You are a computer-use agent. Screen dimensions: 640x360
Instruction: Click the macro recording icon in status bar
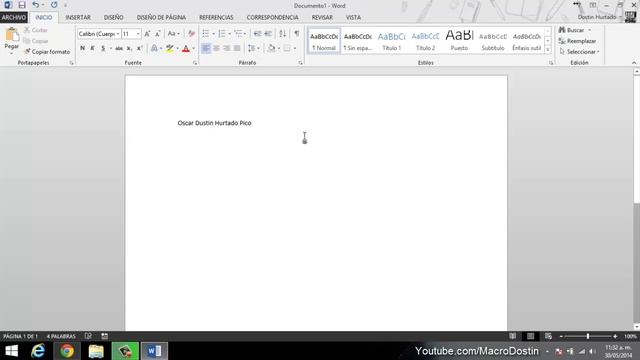pyautogui.click(x=104, y=336)
